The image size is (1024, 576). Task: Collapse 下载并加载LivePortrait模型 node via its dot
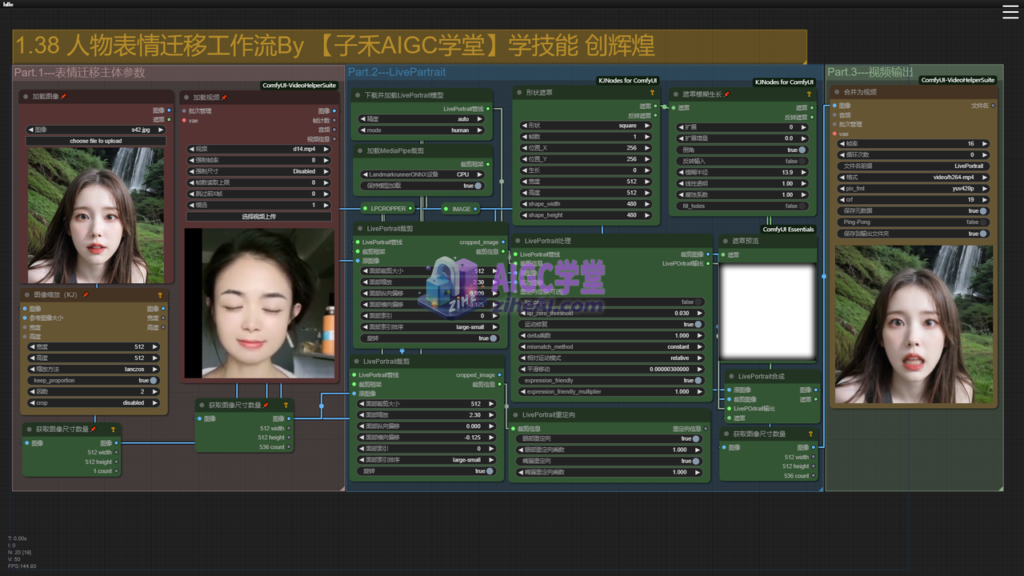click(358, 95)
